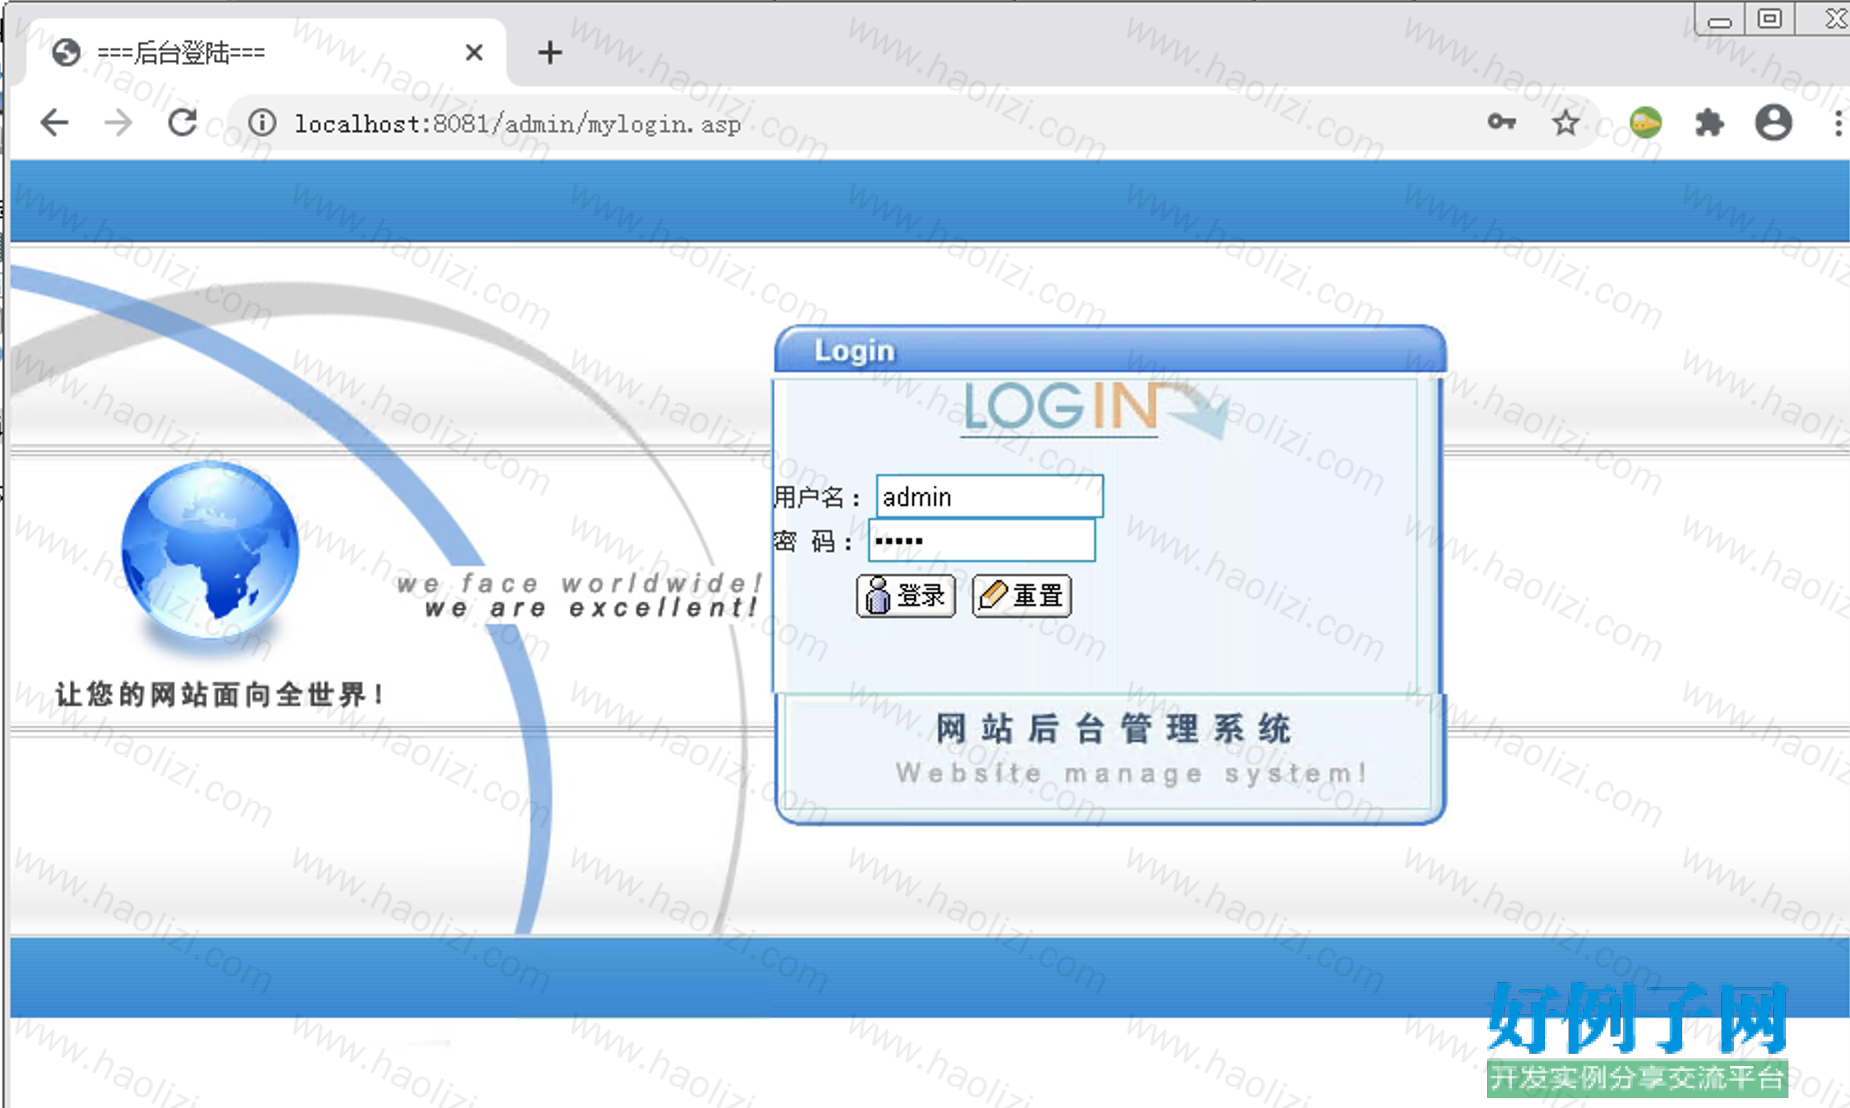Click the 密码 label
Image resolution: width=1850 pixels, height=1108 pixels.
[812, 542]
